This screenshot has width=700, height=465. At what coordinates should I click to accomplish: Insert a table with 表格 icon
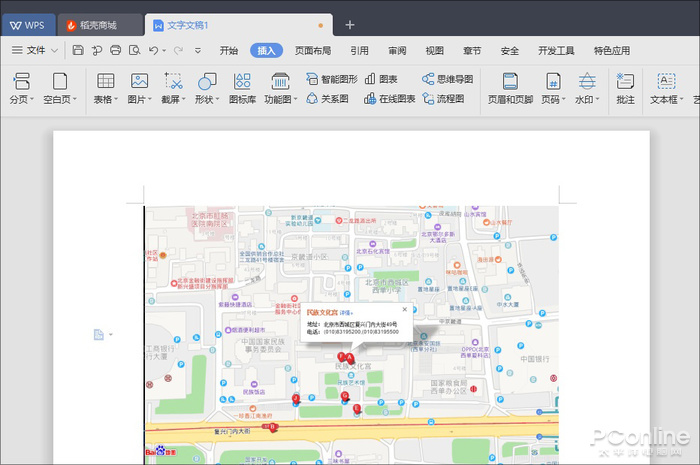[106, 88]
